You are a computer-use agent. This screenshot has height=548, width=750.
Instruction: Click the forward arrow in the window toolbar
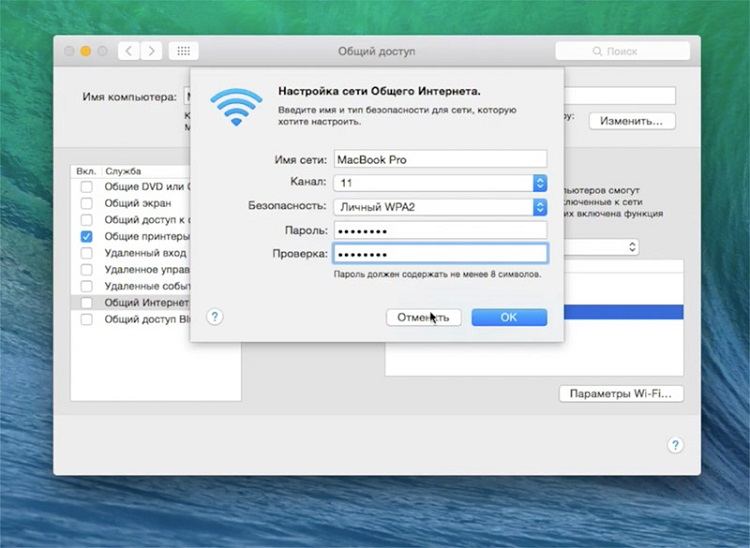(152, 51)
